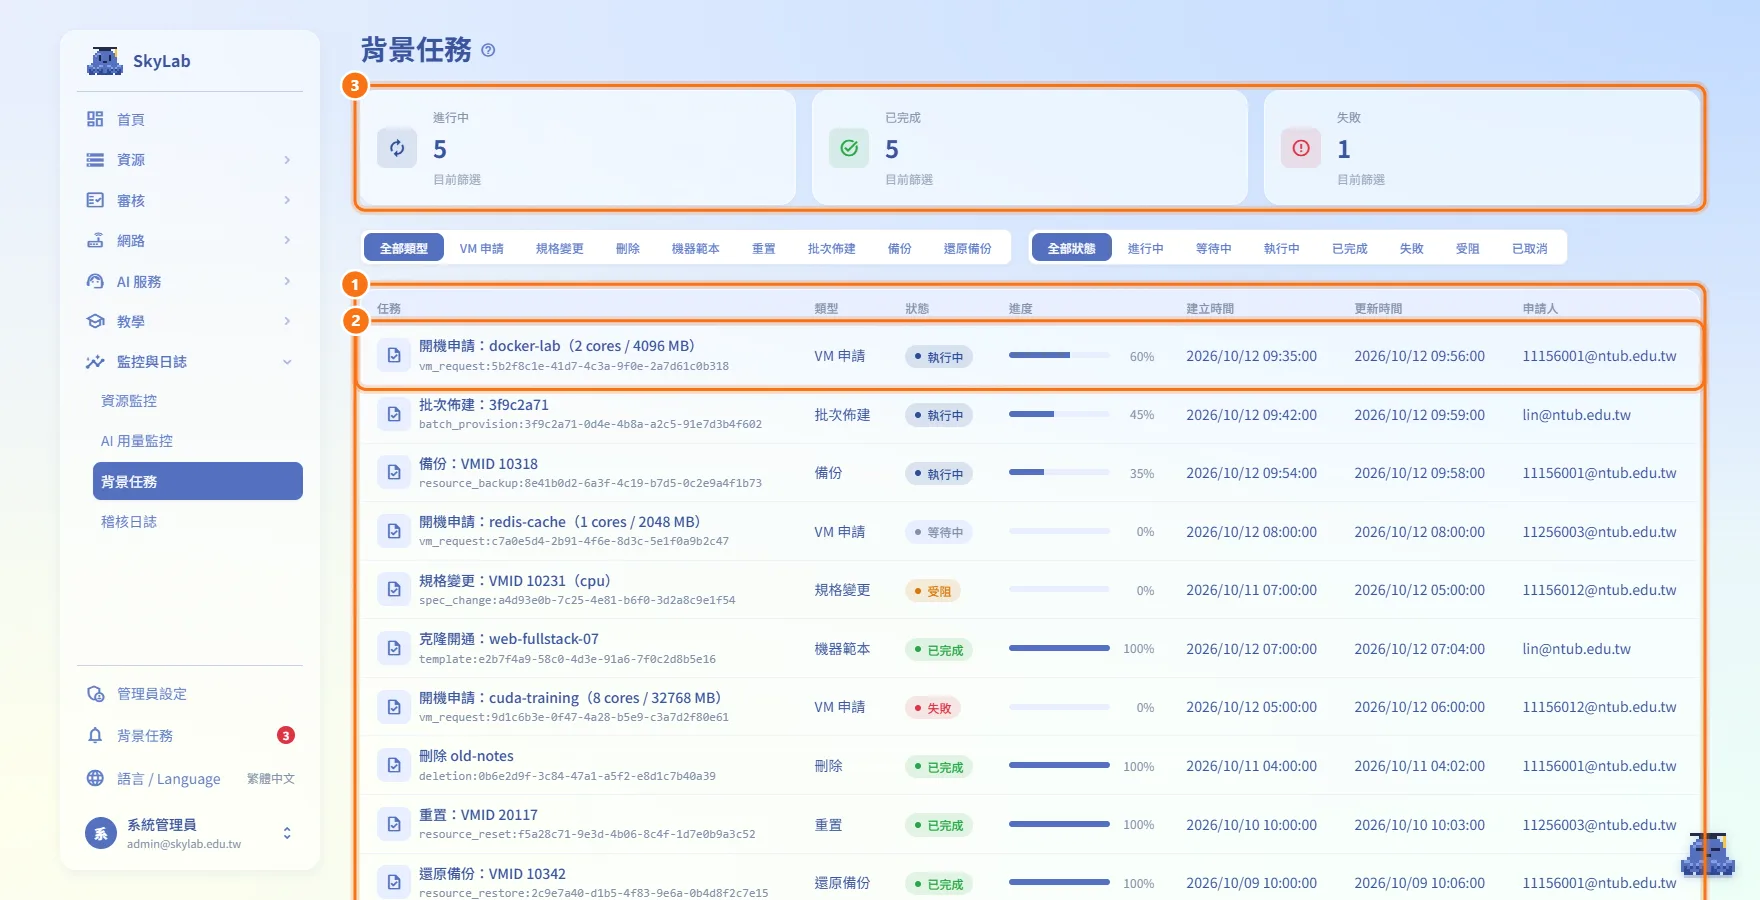Screen dimensions: 1760x900
Task: Click the 受阻 status badge on VMID 10231
Action: pyautogui.click(x=933, y=591)
